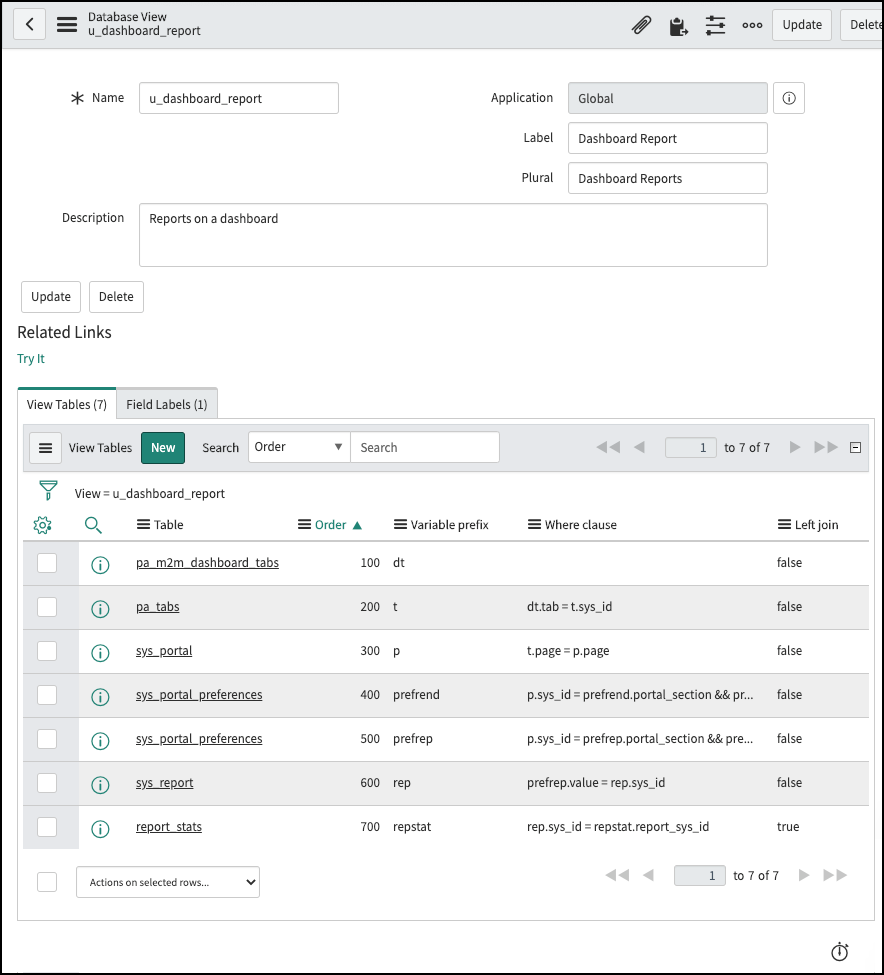The width and height of the screenshot is (884, 975).
Task: Open the more options ellipsis menu
Action: (x=752, y=24)
